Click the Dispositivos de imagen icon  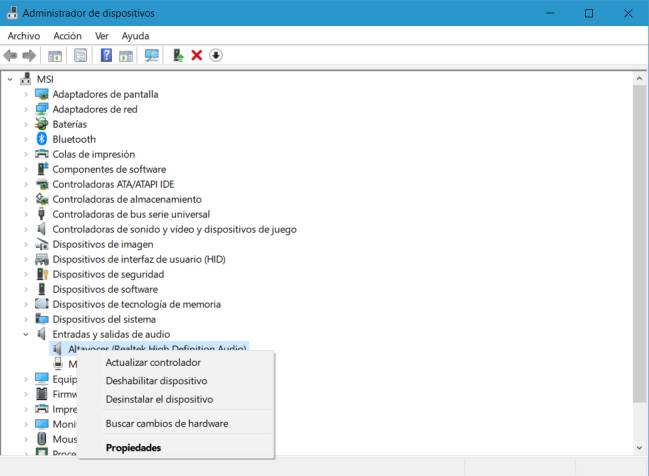point(41,244)
